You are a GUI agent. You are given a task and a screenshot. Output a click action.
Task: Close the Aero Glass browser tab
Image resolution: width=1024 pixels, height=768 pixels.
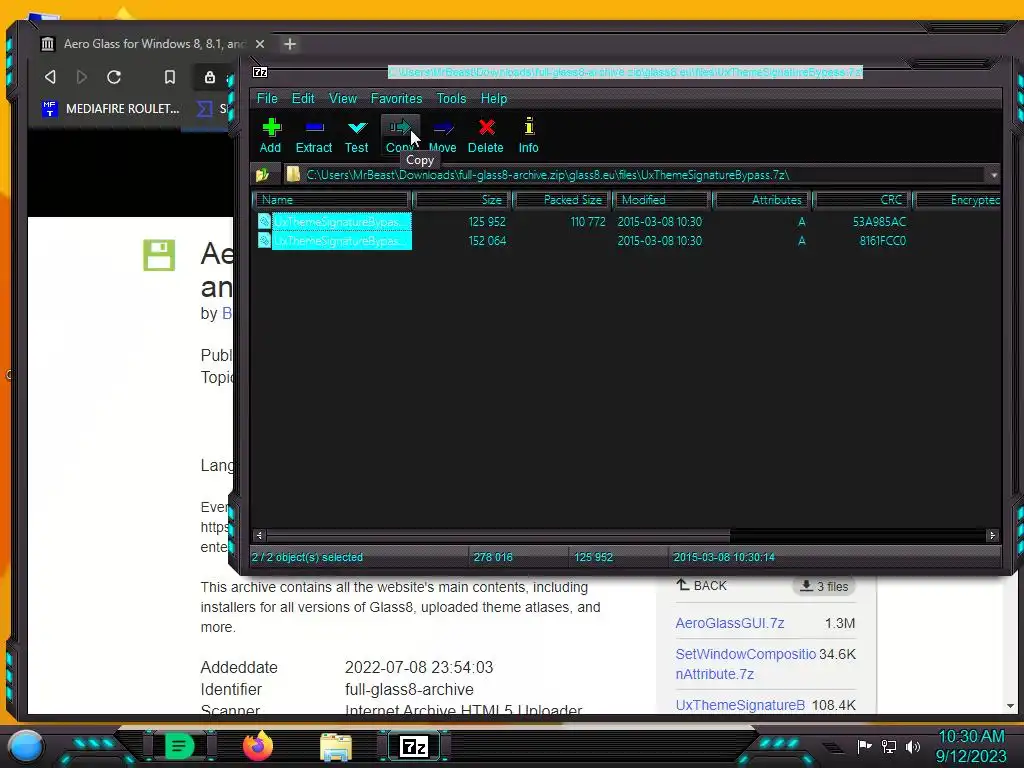click(260, 44)
